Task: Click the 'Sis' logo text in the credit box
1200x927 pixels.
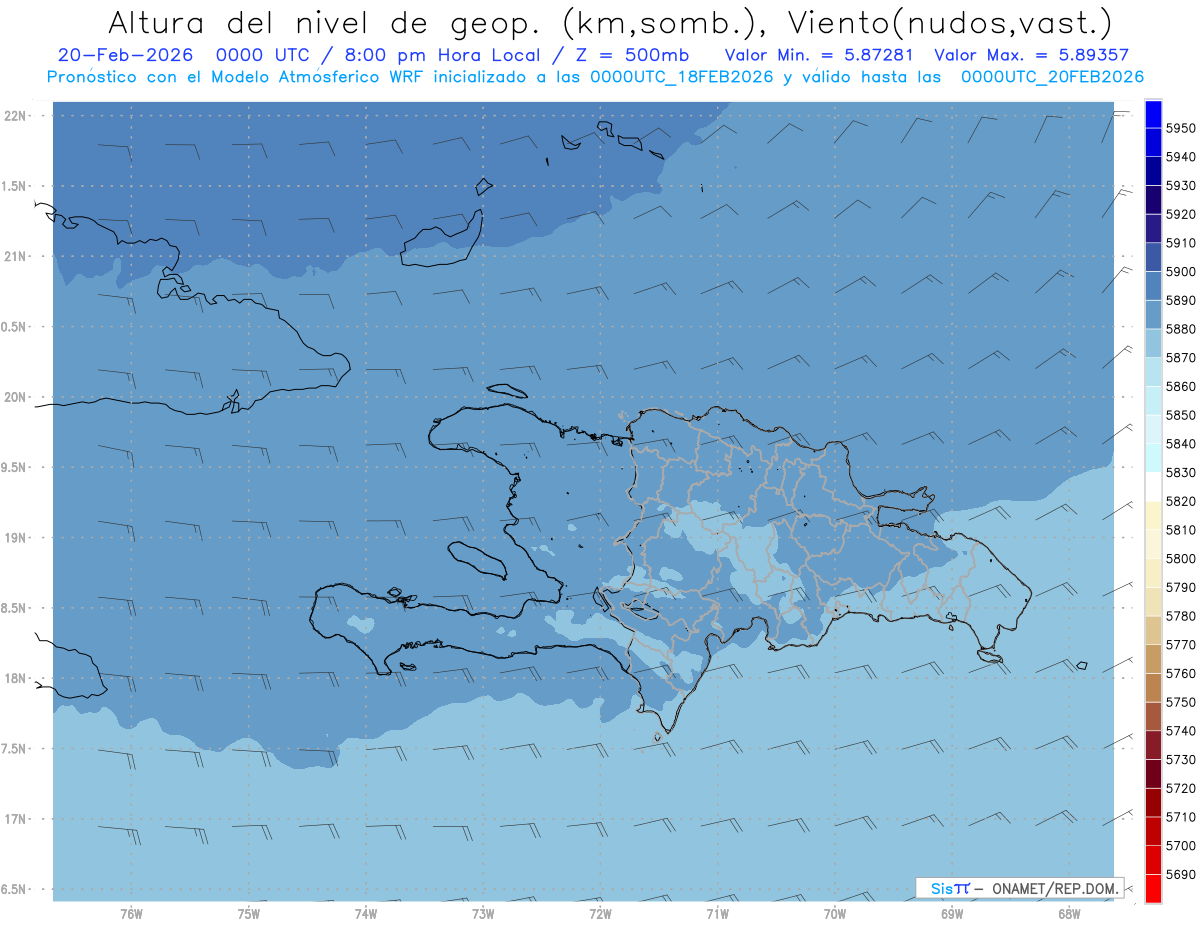Action: click(x=941, y=888)
